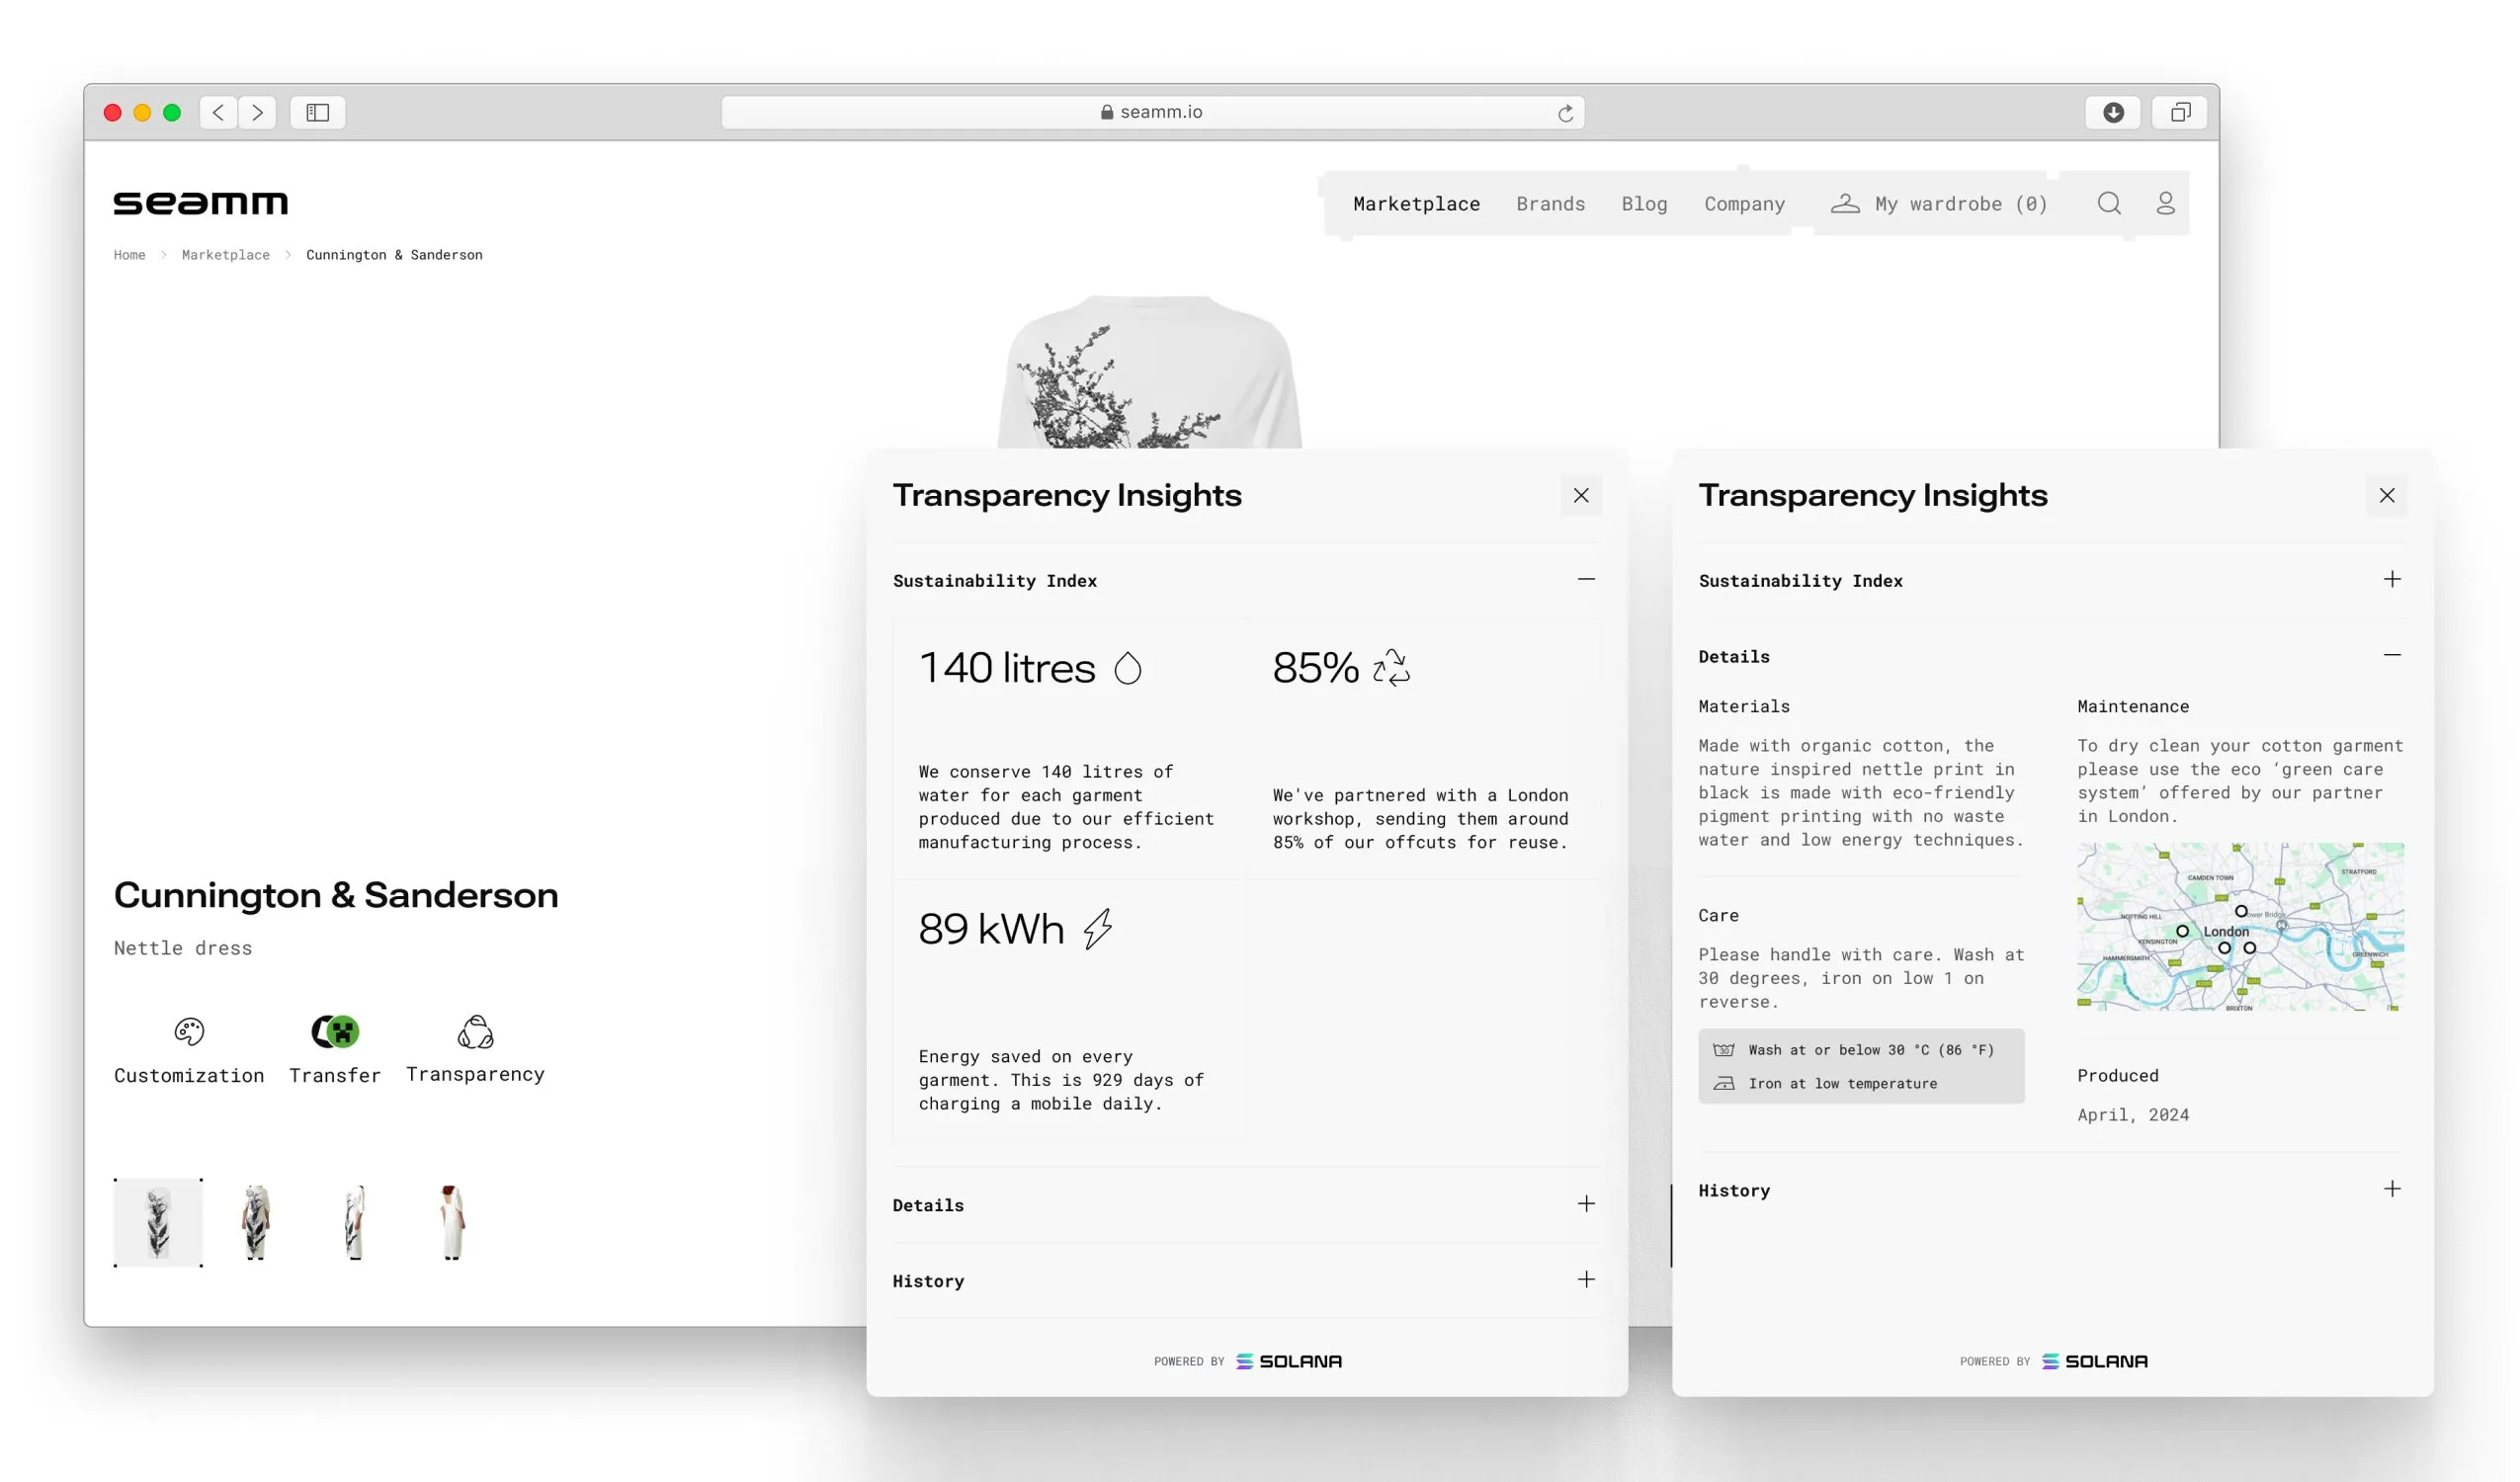Close the left Transparency Insights panel
2520x1482 pixels.
tap(1581, 496)
